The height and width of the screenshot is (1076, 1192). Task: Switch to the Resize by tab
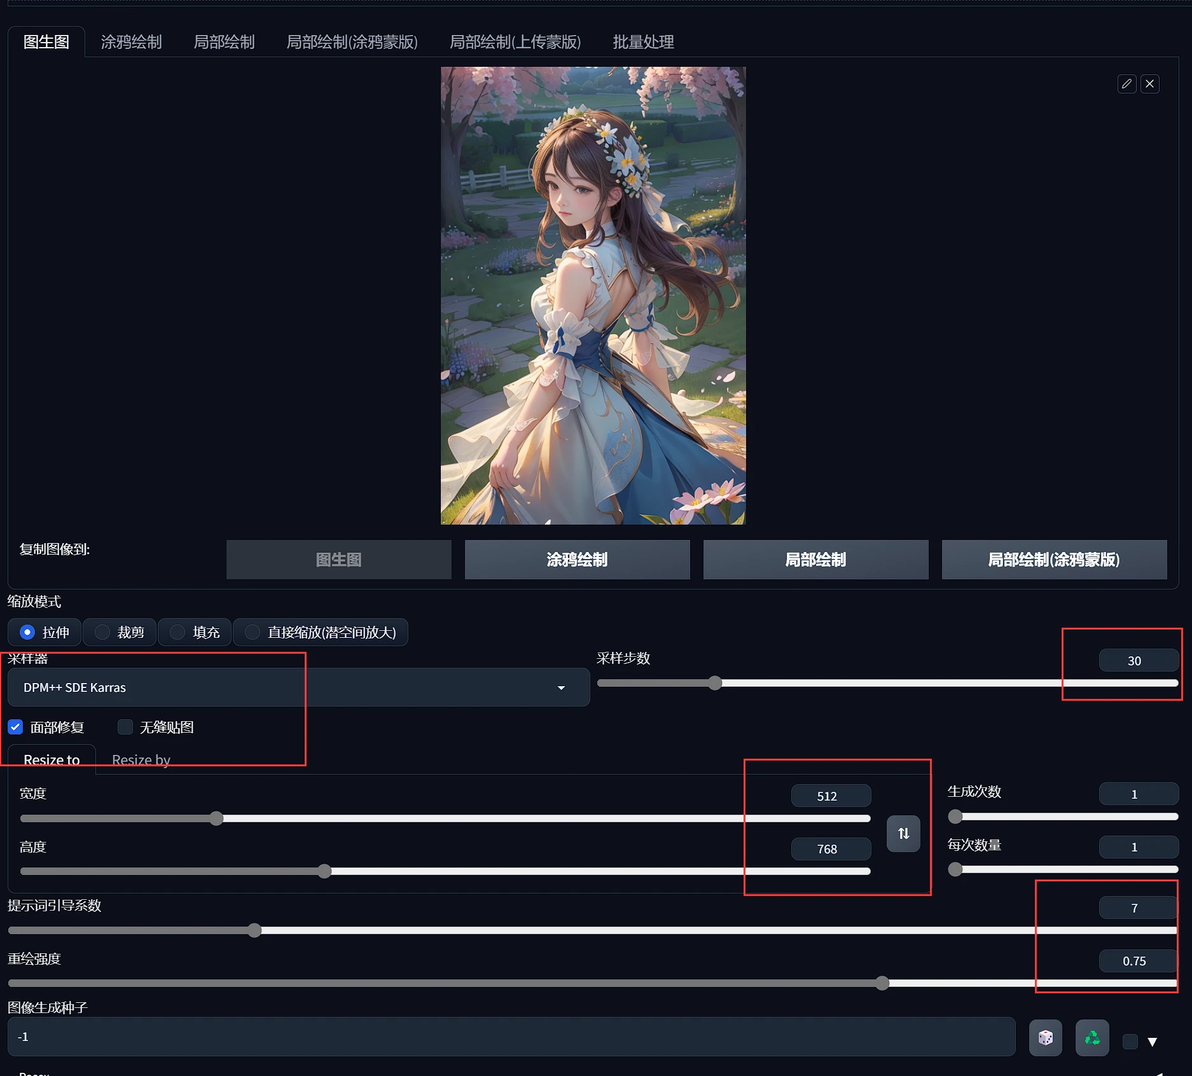pos(141,760)
